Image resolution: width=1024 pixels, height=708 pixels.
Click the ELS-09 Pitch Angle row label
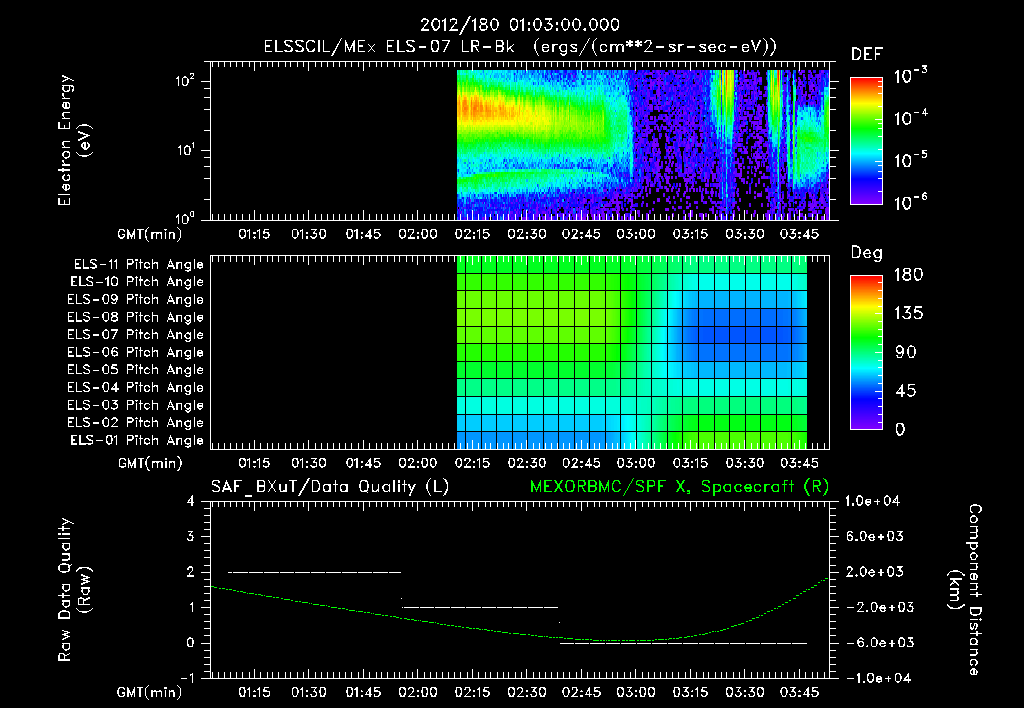click(x=136, y=300)
